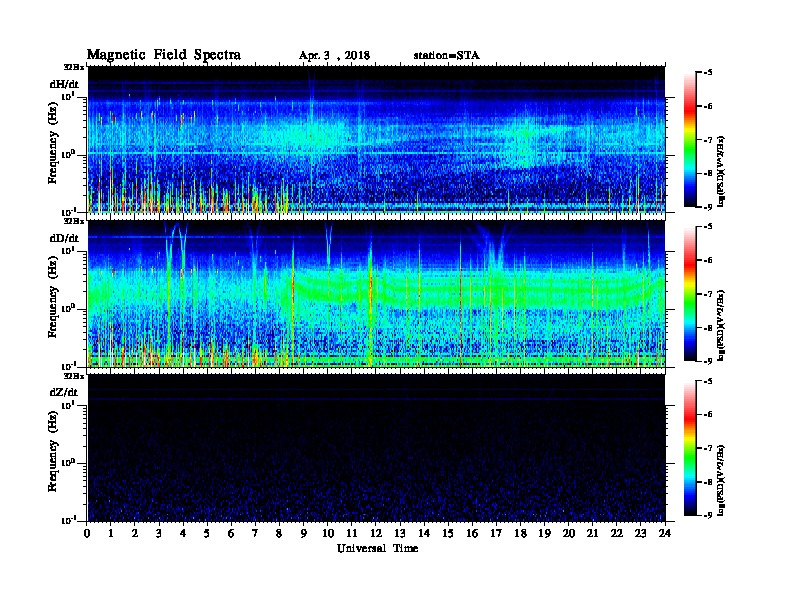Click the 10⁰ frequency tick label of dZ/dt panel
Viewport: 792px width, 612px height.
pyautogui.click(x=69, y=463)
